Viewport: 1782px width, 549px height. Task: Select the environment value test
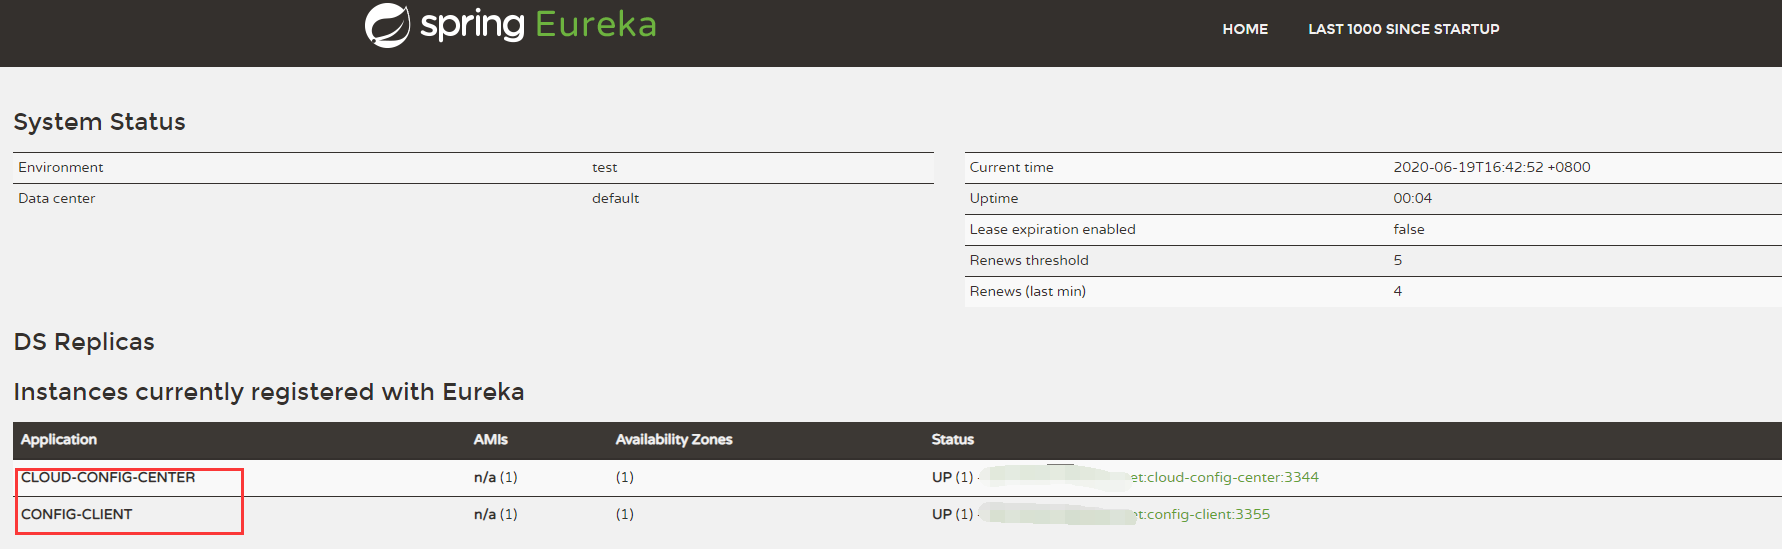click(605, 167)
